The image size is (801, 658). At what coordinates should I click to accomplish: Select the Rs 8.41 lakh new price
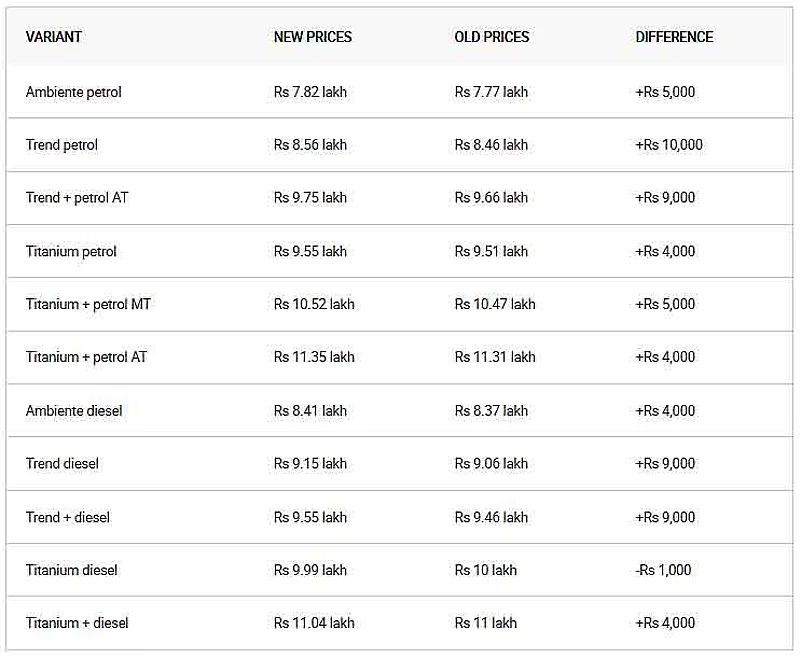coord(310,411)
